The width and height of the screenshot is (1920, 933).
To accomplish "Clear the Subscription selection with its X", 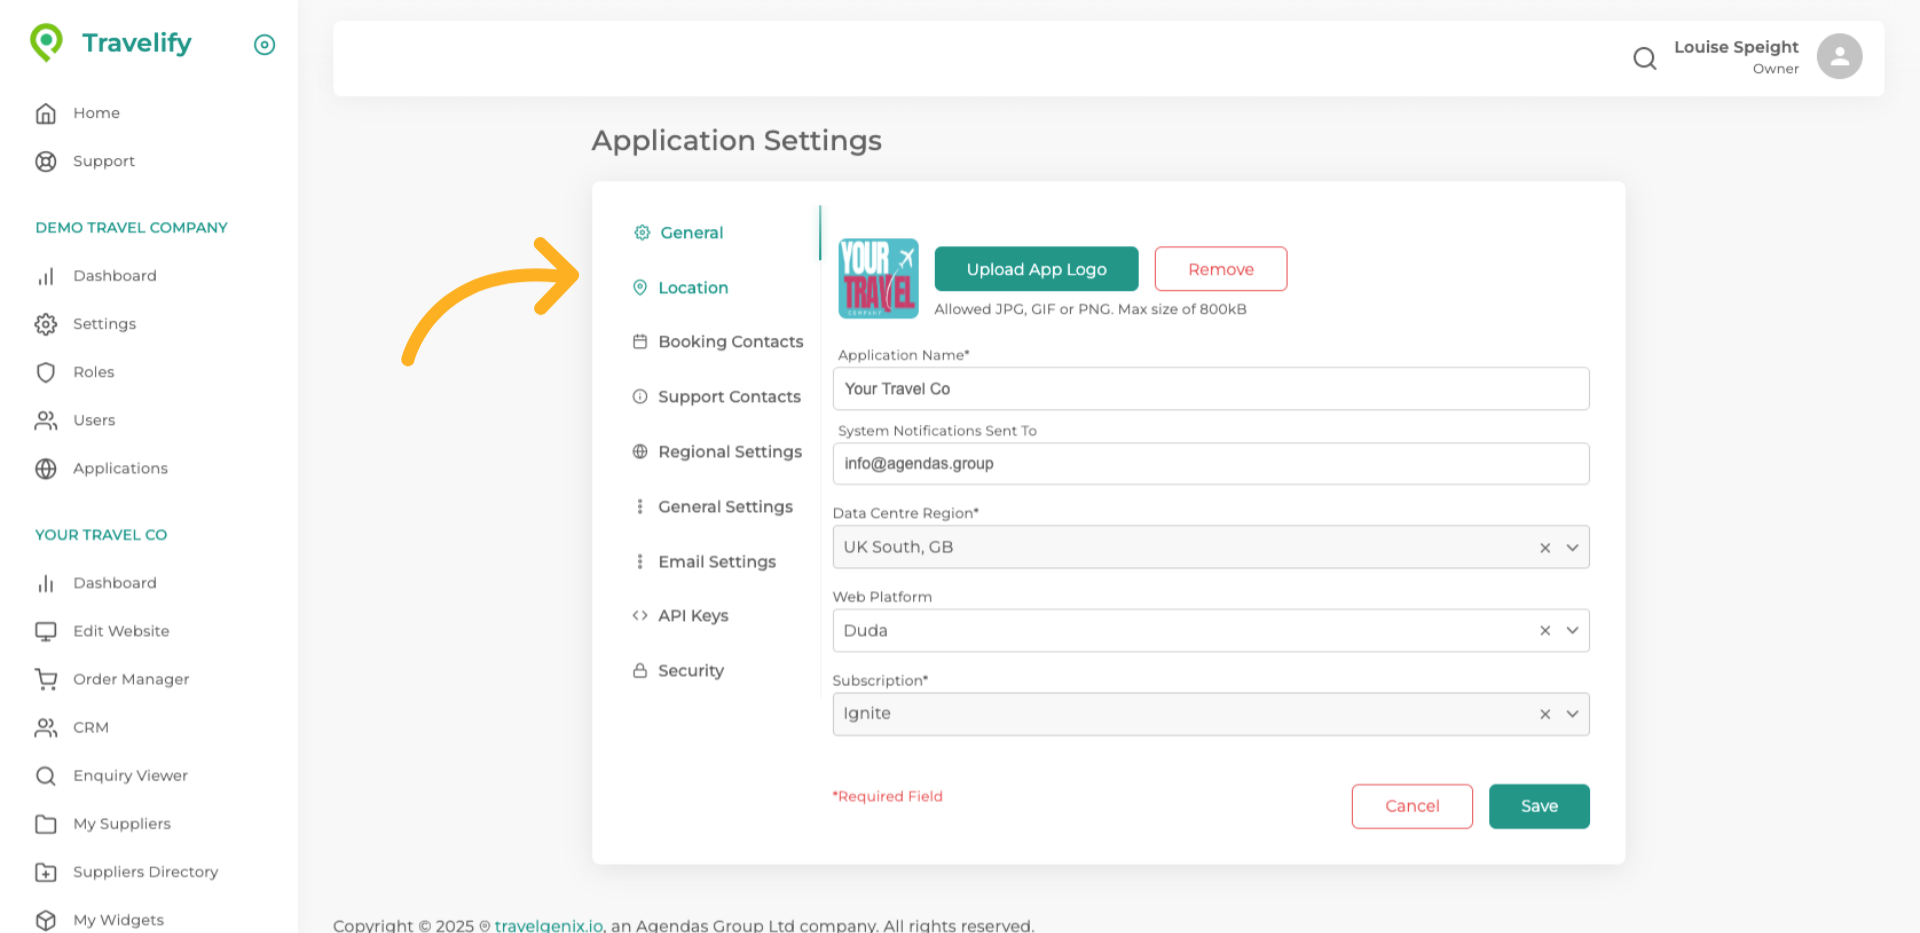I will (x=1545, y=713).
